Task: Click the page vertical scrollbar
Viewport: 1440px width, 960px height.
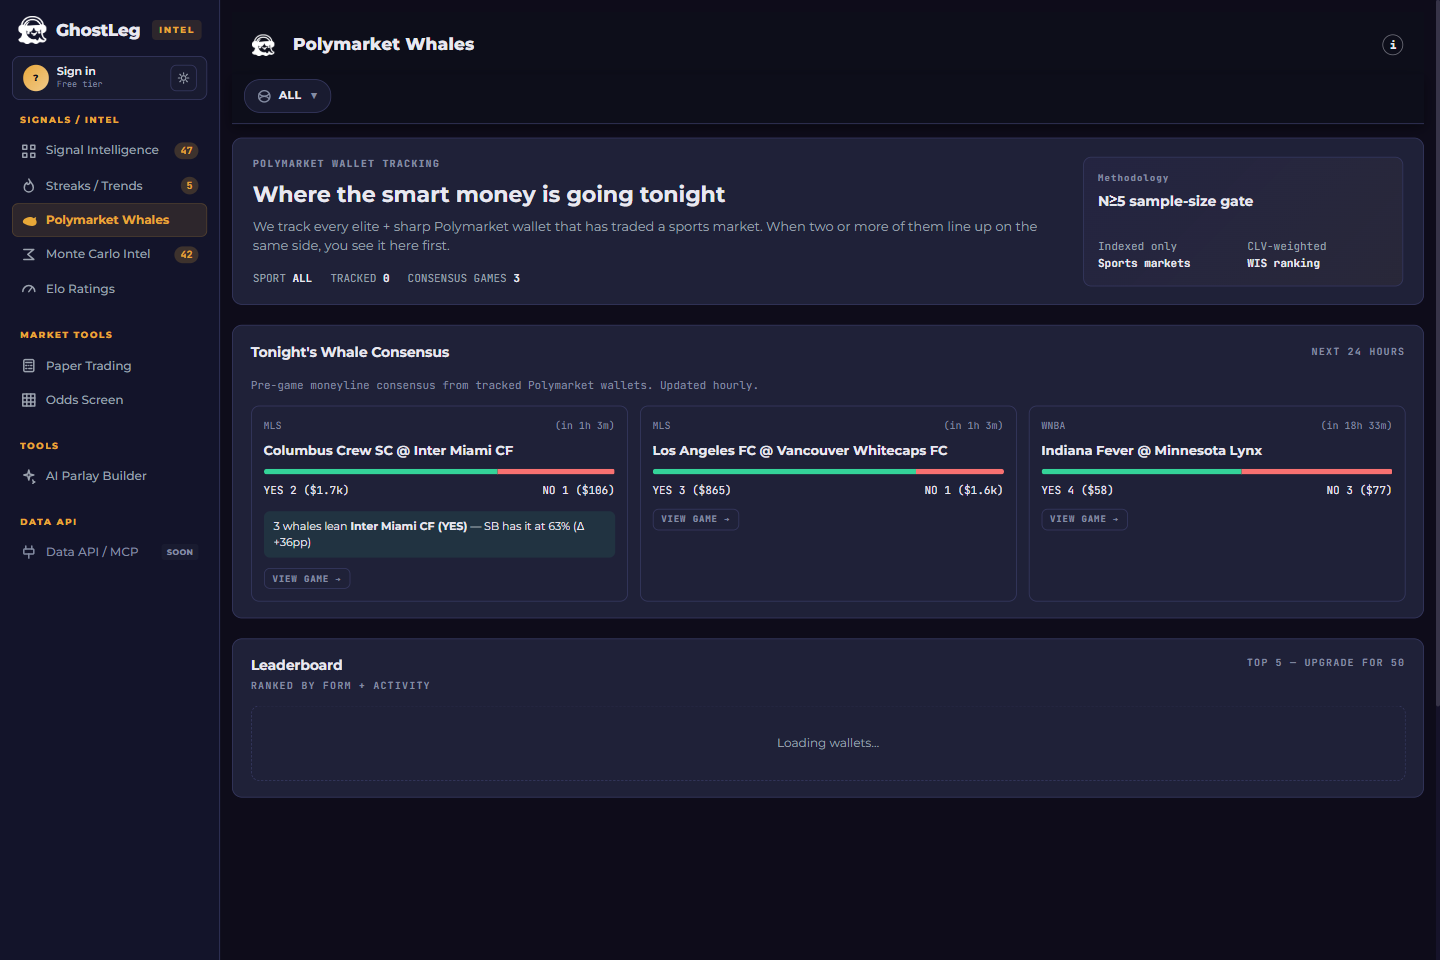Action: [x=1437, y=353]
